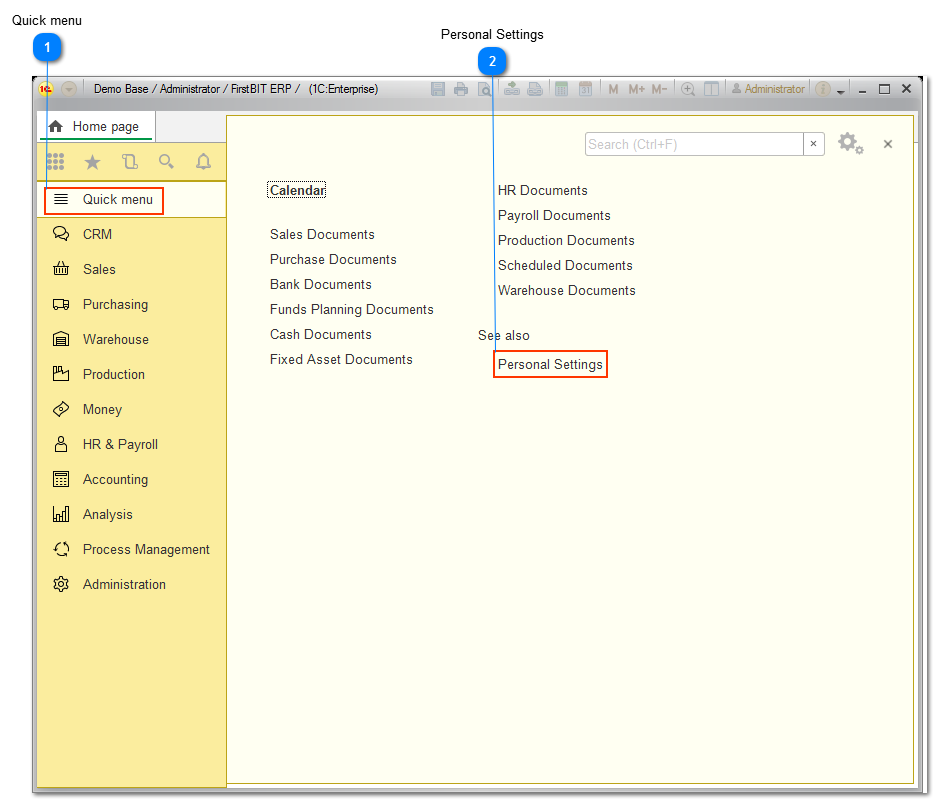Close the quick menu panel with the X
Screen dimensions: 936x802
[888, 144]
